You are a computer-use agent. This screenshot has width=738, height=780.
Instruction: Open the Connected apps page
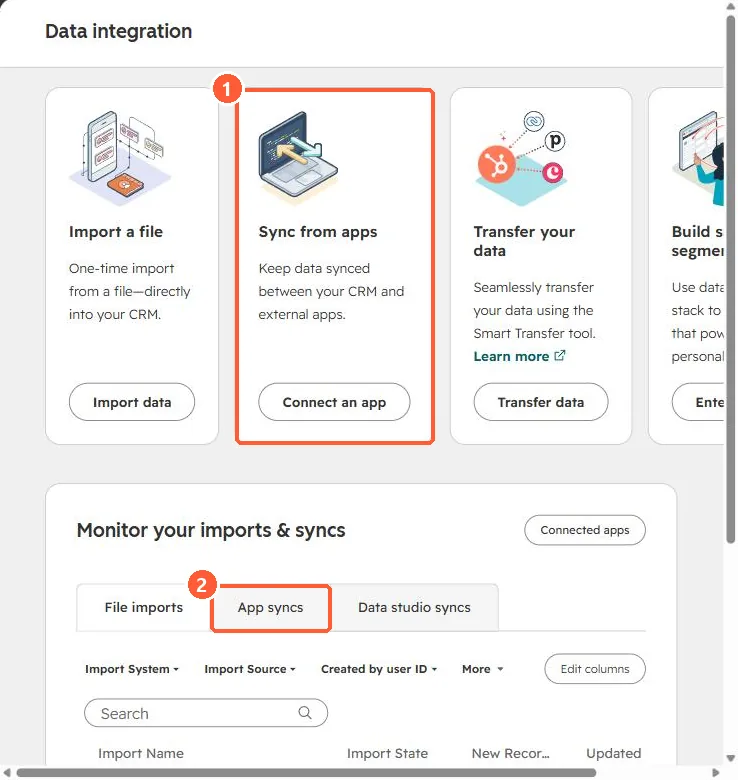coord(585,530)
